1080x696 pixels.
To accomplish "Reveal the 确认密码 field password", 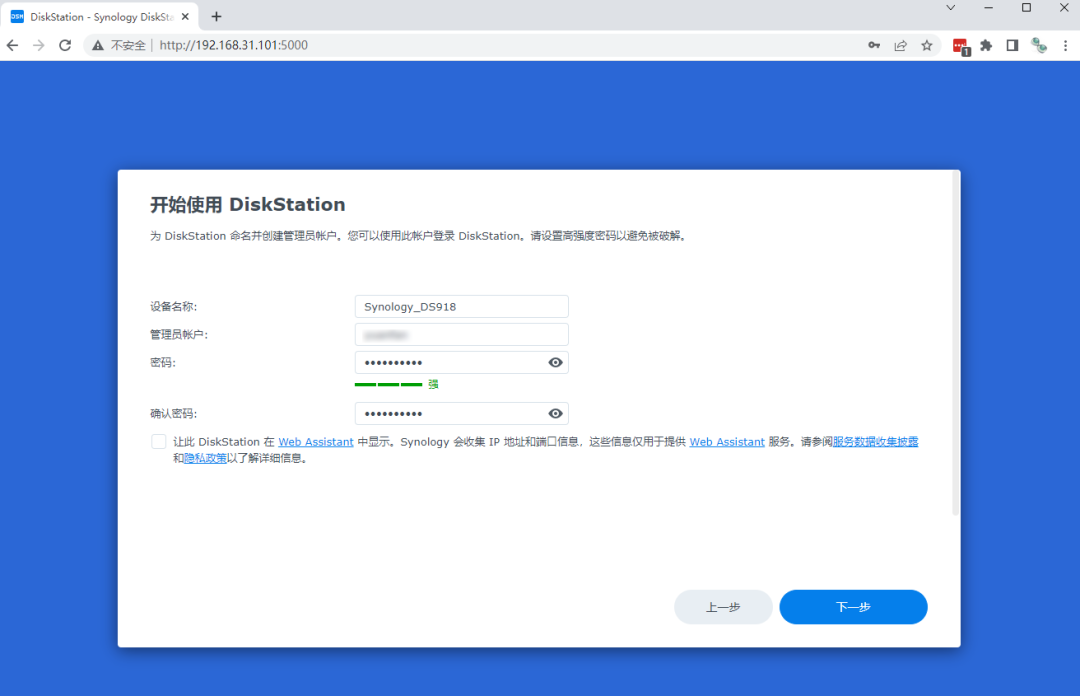I will click(x=556, y=414).
